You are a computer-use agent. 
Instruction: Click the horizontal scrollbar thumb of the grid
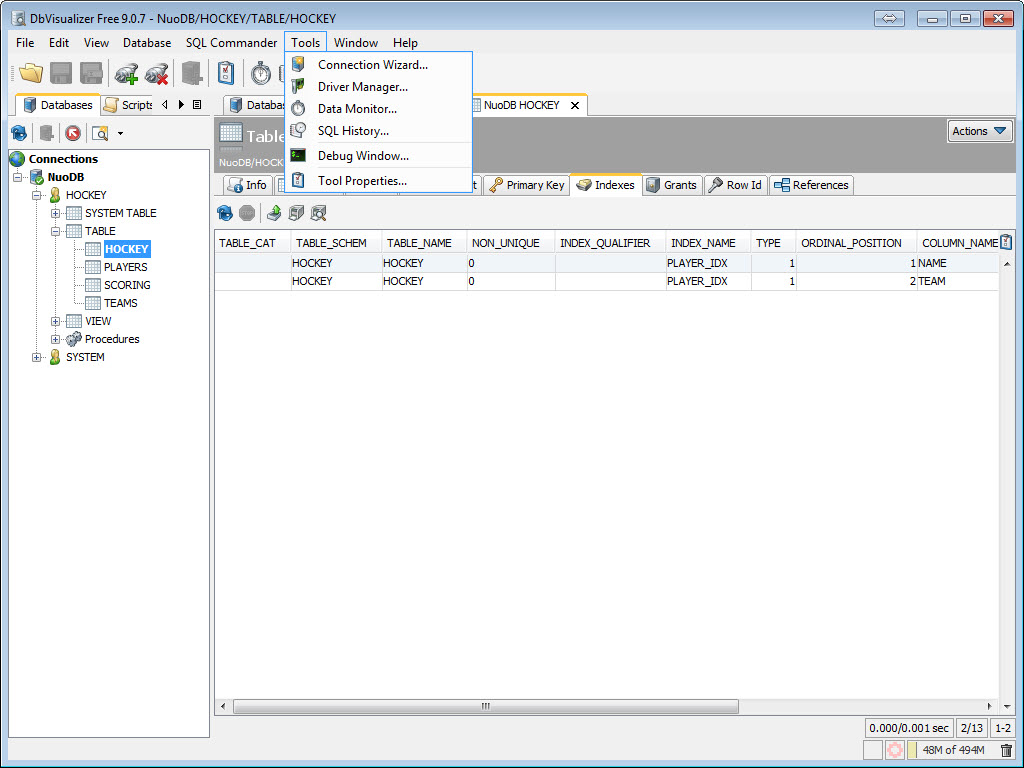[486, 707]
